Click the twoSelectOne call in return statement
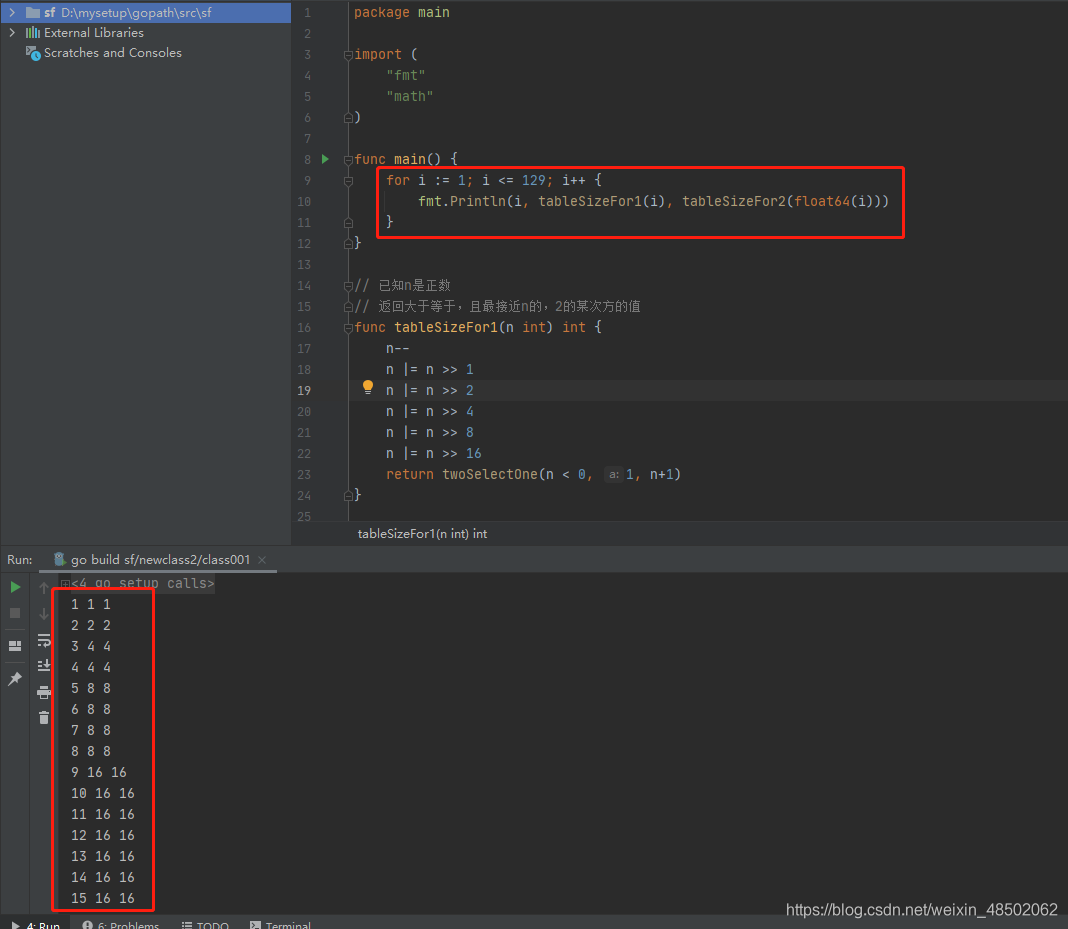The width and height of the screenshot is (1068, 929). tap(490, 474)
